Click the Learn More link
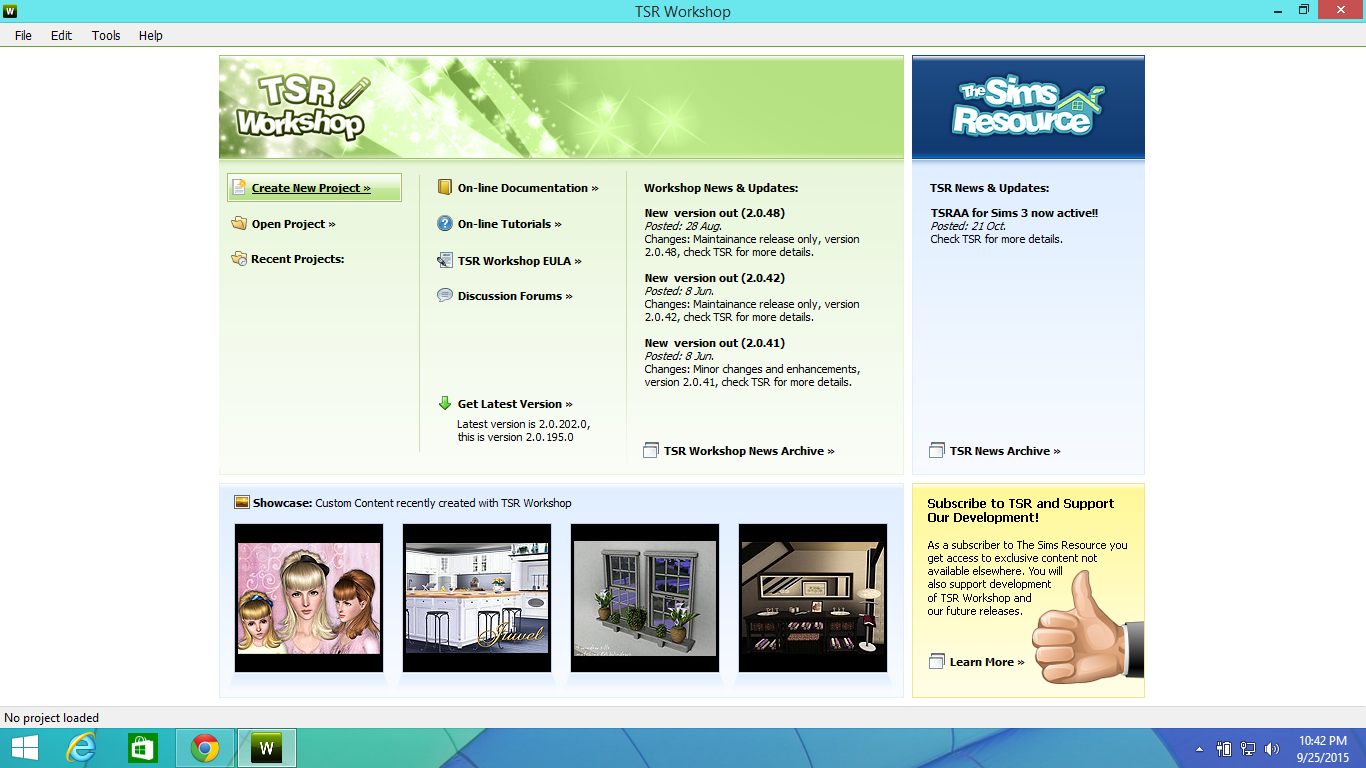Viewport: 1366px width, 768px height. click(987, 662)
